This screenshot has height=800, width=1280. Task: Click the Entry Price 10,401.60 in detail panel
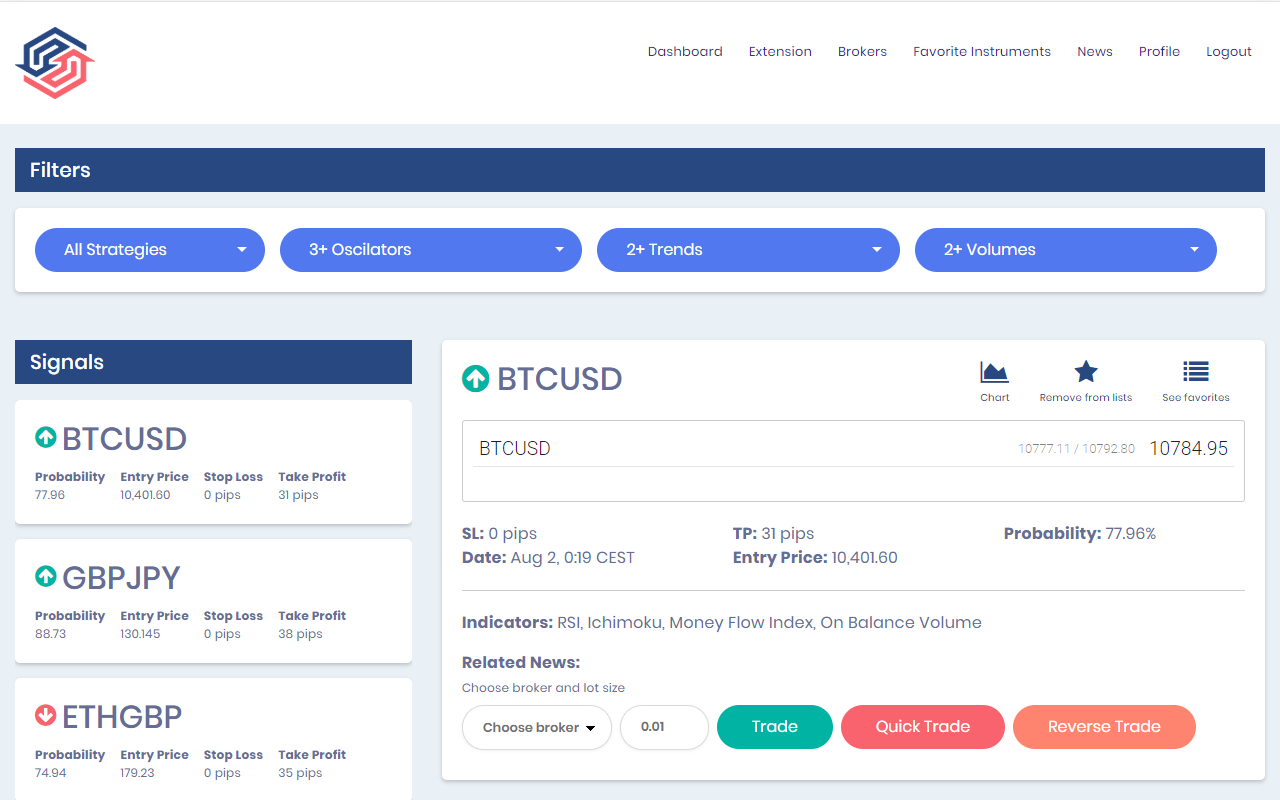coord(815,558)
